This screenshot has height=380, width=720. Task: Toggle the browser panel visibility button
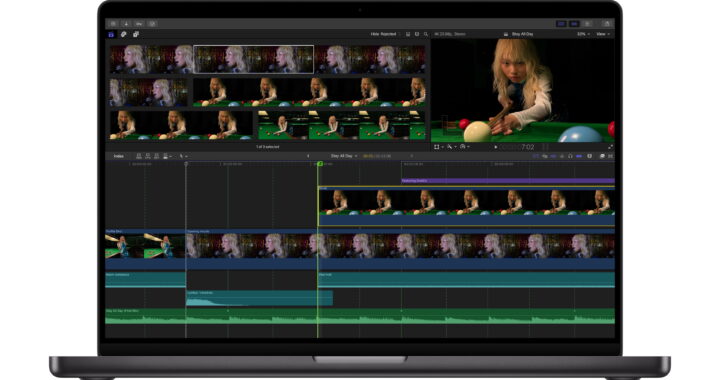[x=561, y=24]
